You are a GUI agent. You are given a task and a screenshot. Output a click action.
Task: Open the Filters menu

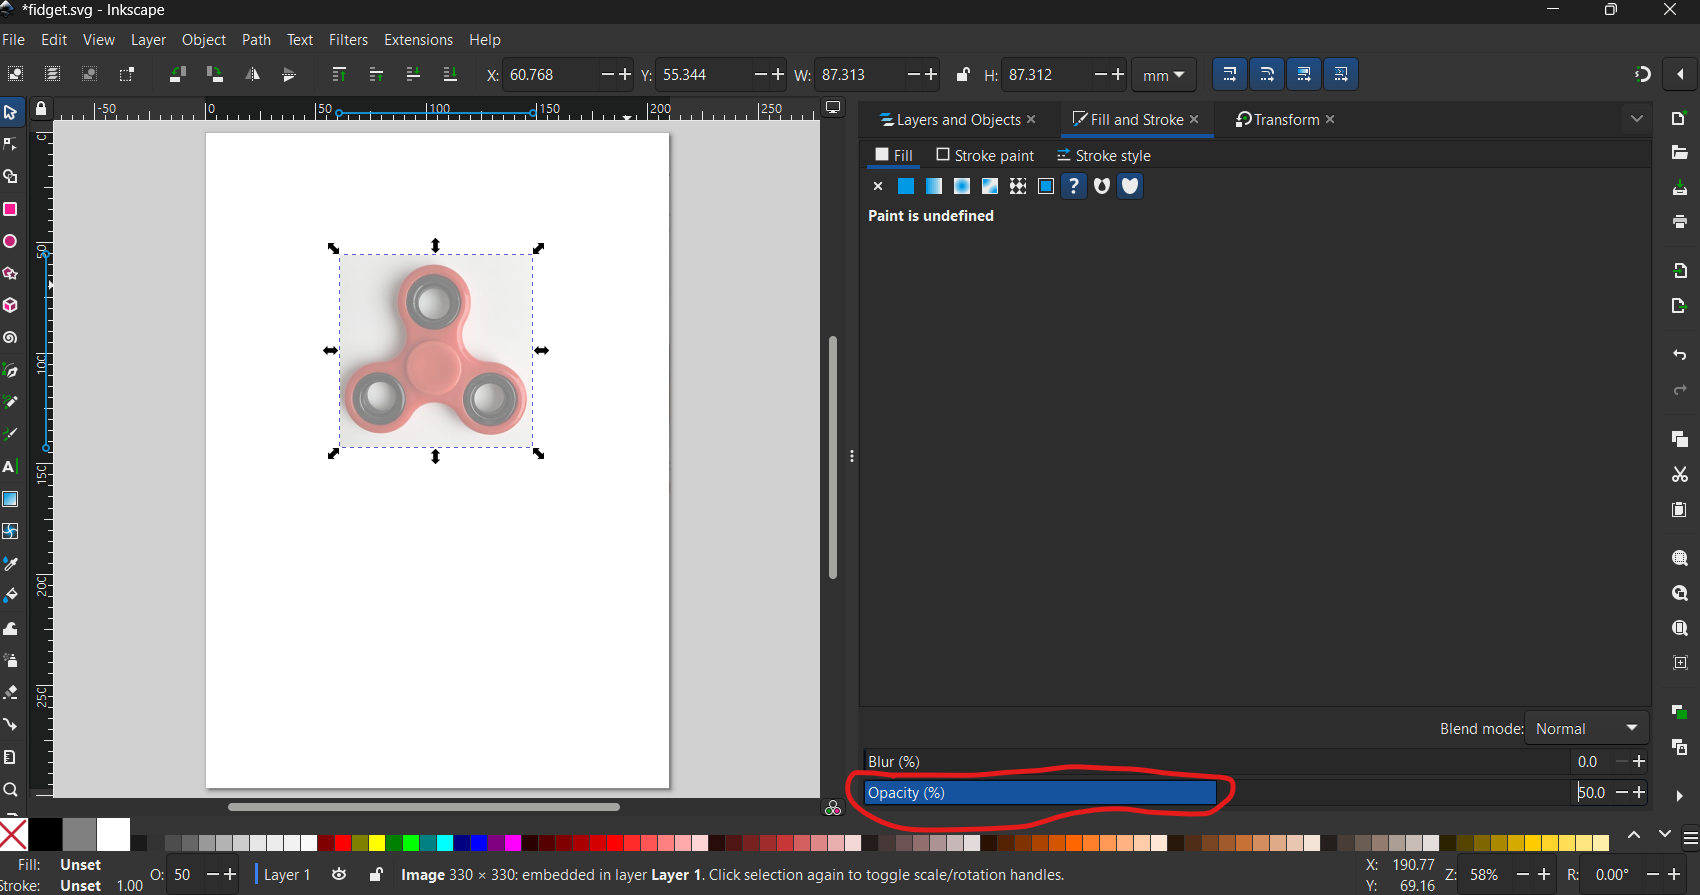pos(348,40)
